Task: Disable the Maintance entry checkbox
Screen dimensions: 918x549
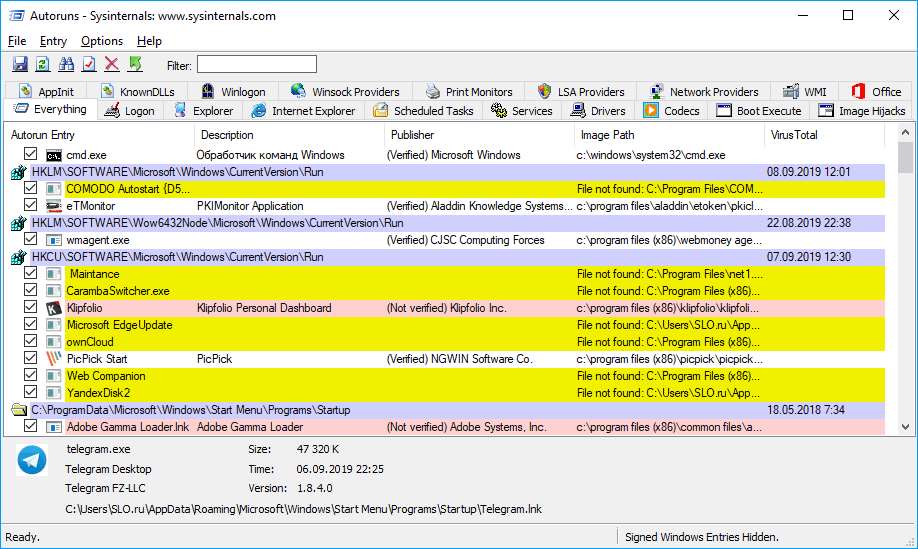Action: 30,273
